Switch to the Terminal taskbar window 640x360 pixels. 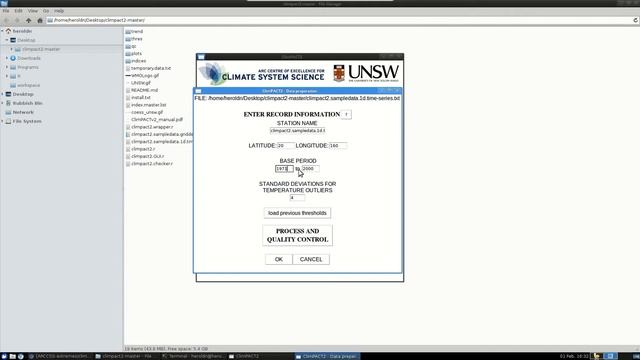[x=193, y=356]
